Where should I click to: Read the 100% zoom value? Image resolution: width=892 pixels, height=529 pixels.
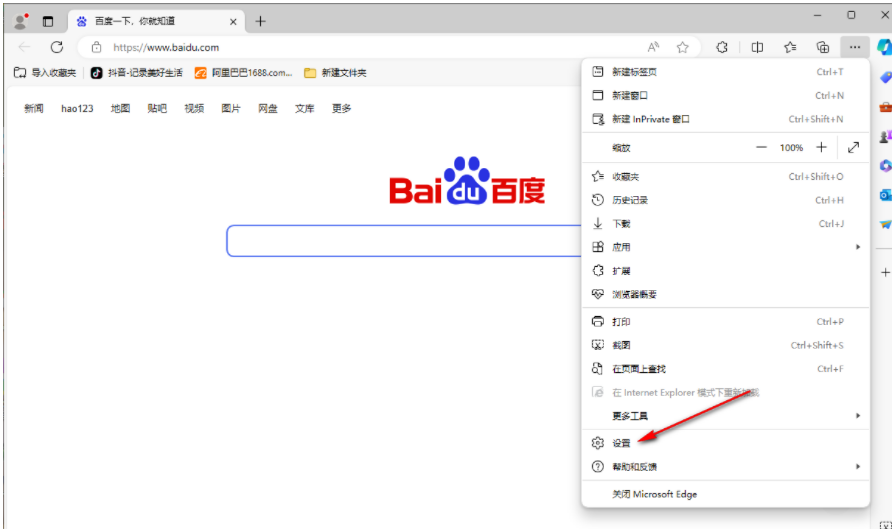point(791,147)
